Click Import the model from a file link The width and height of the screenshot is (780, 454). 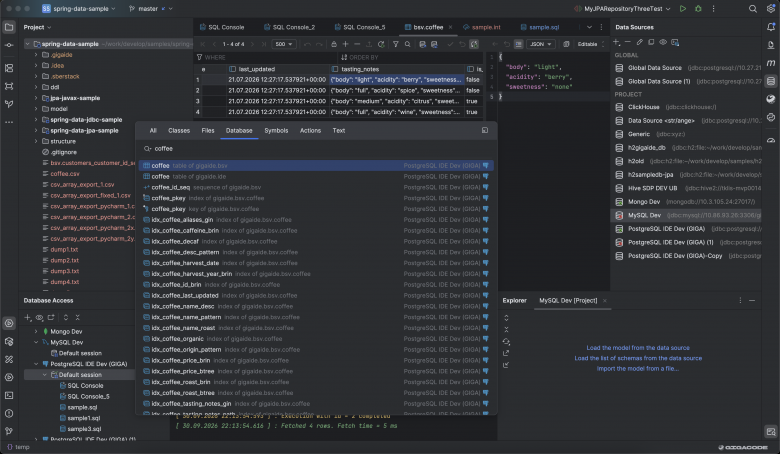638,368
